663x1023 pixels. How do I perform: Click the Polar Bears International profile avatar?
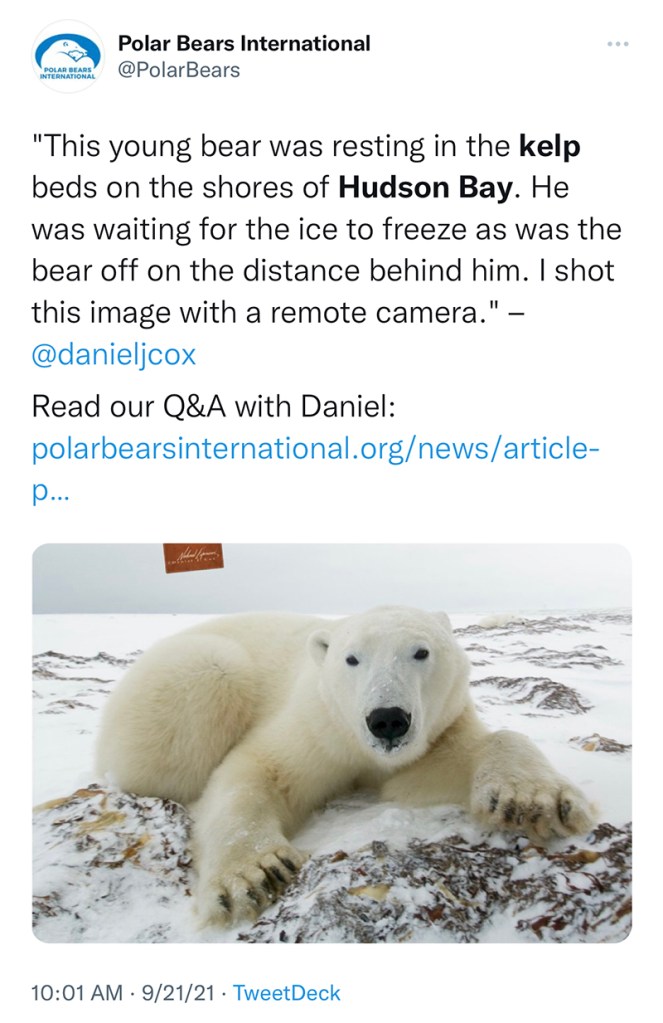[x=67, y=57]
